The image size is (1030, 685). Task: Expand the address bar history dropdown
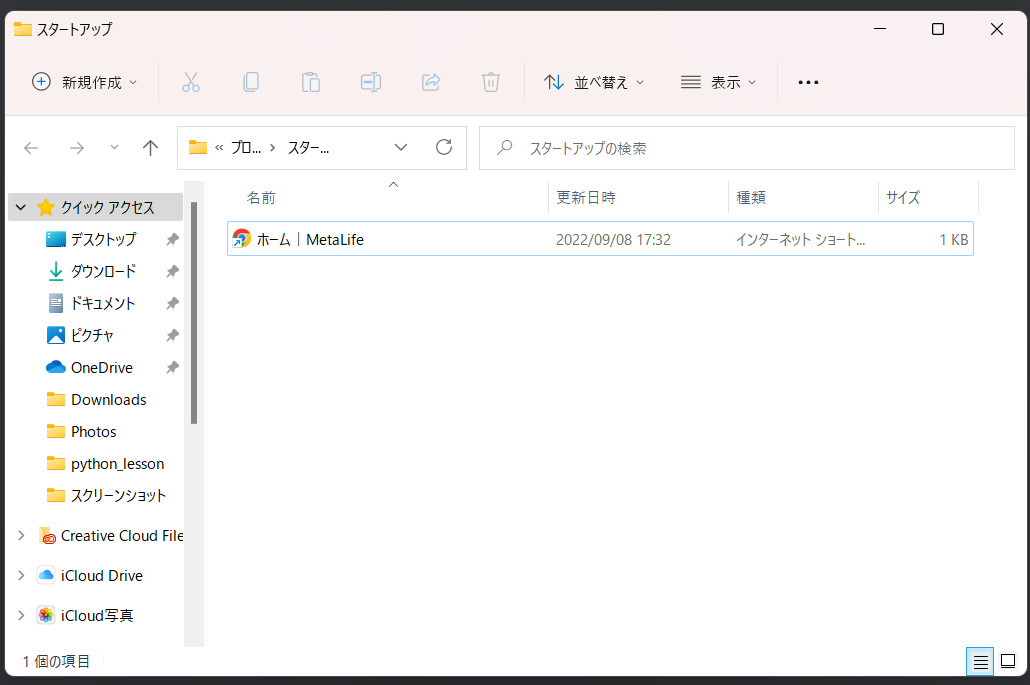[x=401, y=148]
